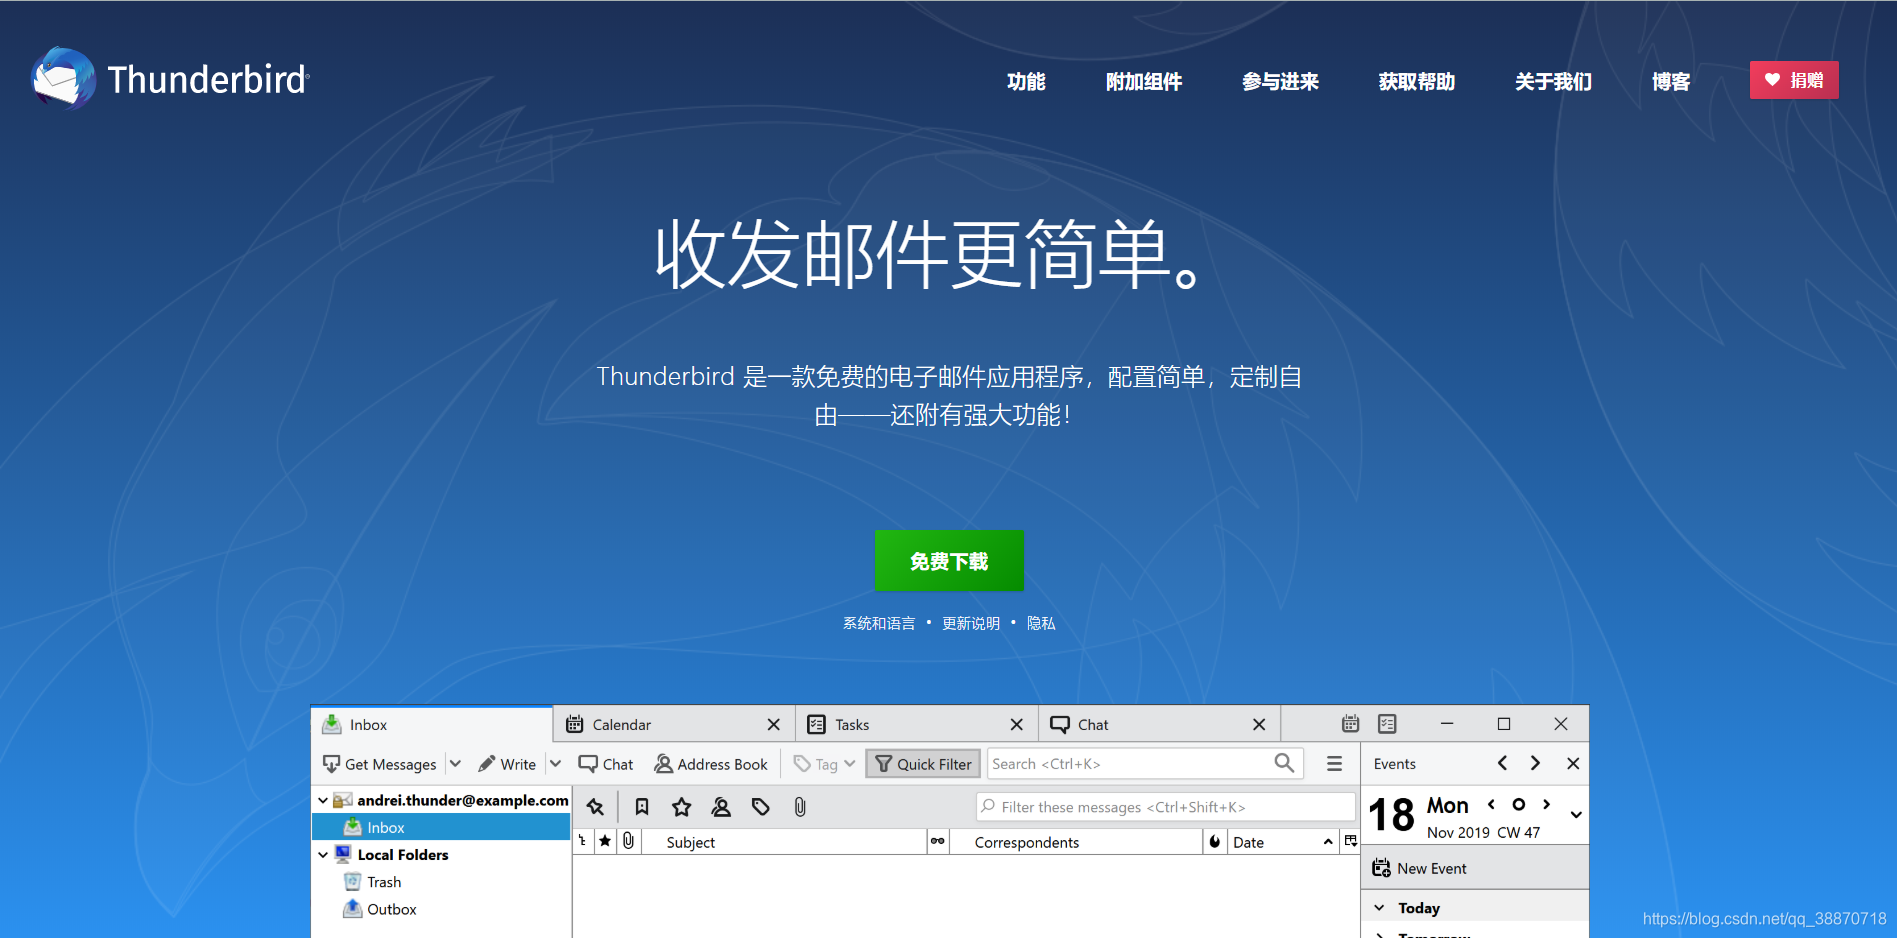The width and height of the screenshot is (1897, 938).
Task: Sort by Subject column header
Action: [783, 842]
